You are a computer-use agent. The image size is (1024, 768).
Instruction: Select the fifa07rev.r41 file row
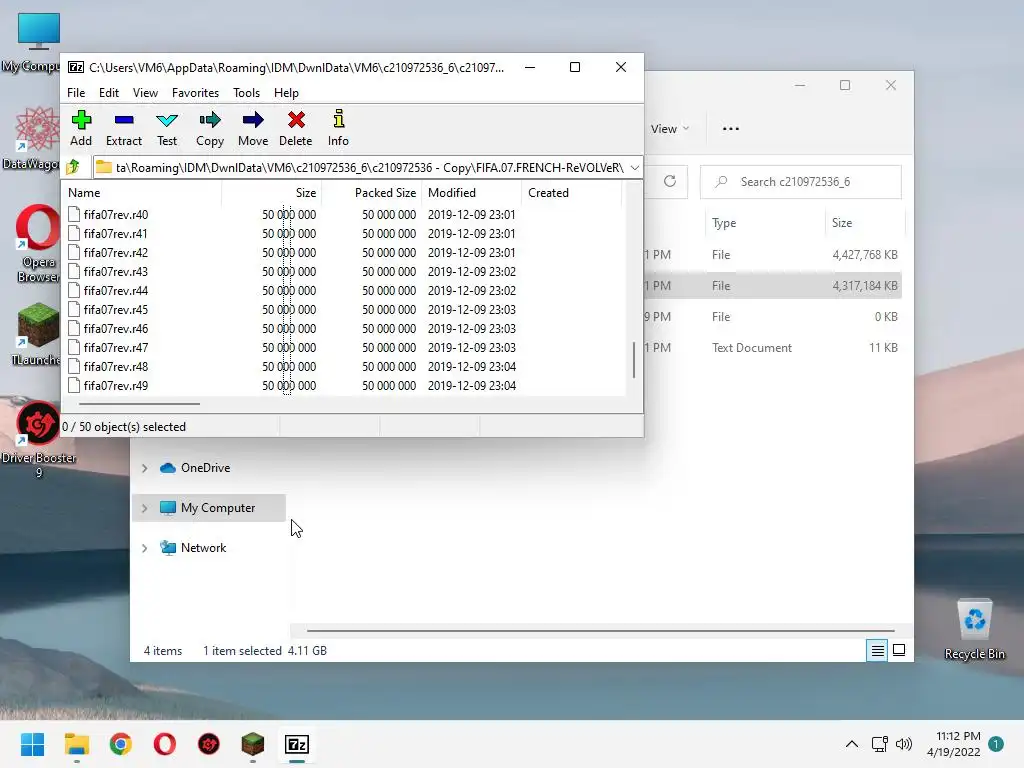(x=343, y=233)
